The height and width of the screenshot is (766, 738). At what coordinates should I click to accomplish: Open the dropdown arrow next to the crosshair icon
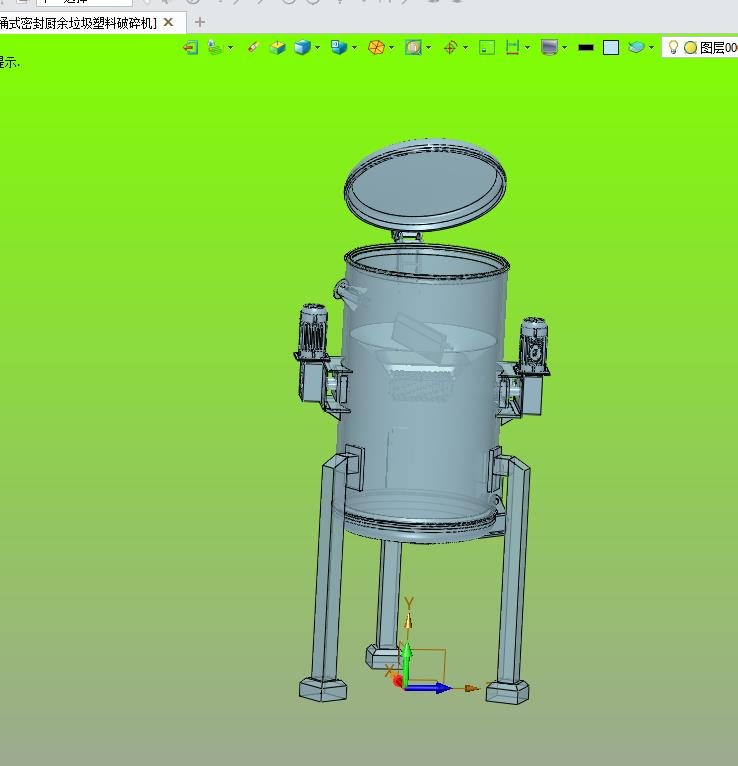(465, 47)
